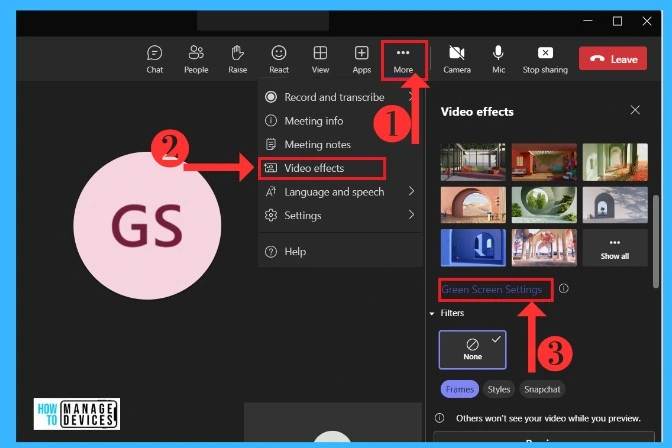The image size is (672, 448).
Task: Leave the meeting
Action: [613, 58]
